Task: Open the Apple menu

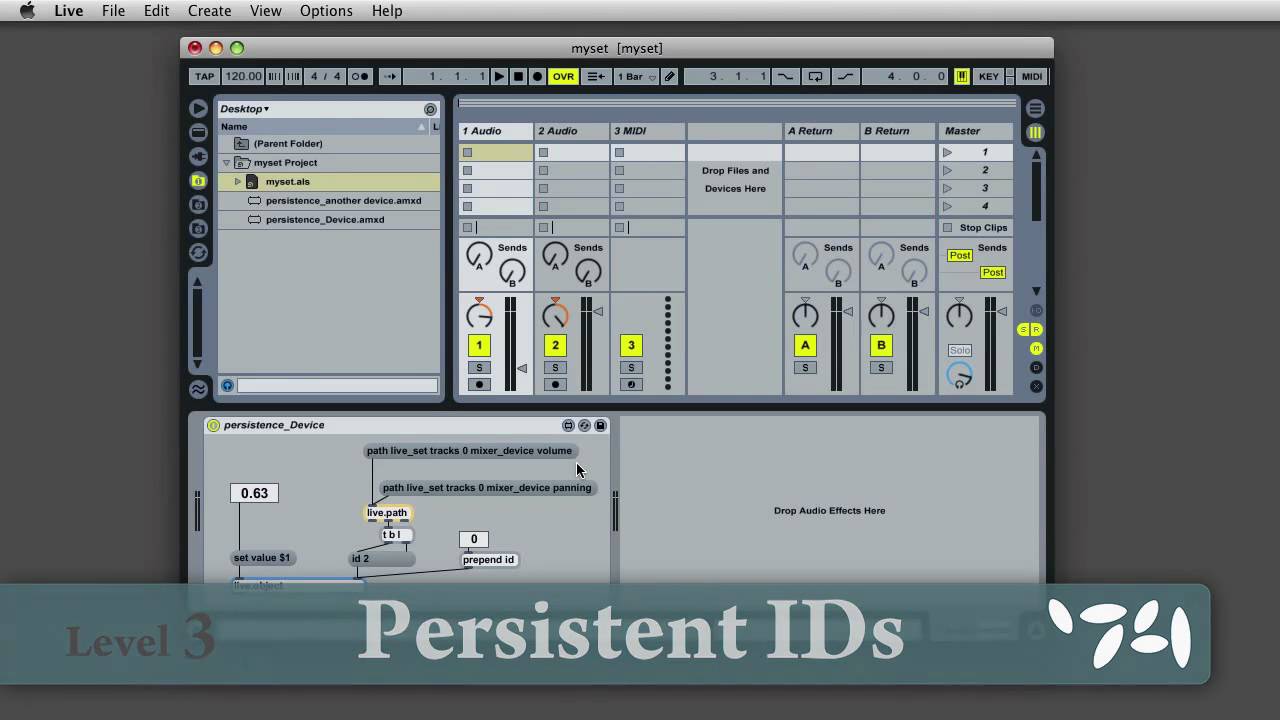Action: (x=28, y=11)
